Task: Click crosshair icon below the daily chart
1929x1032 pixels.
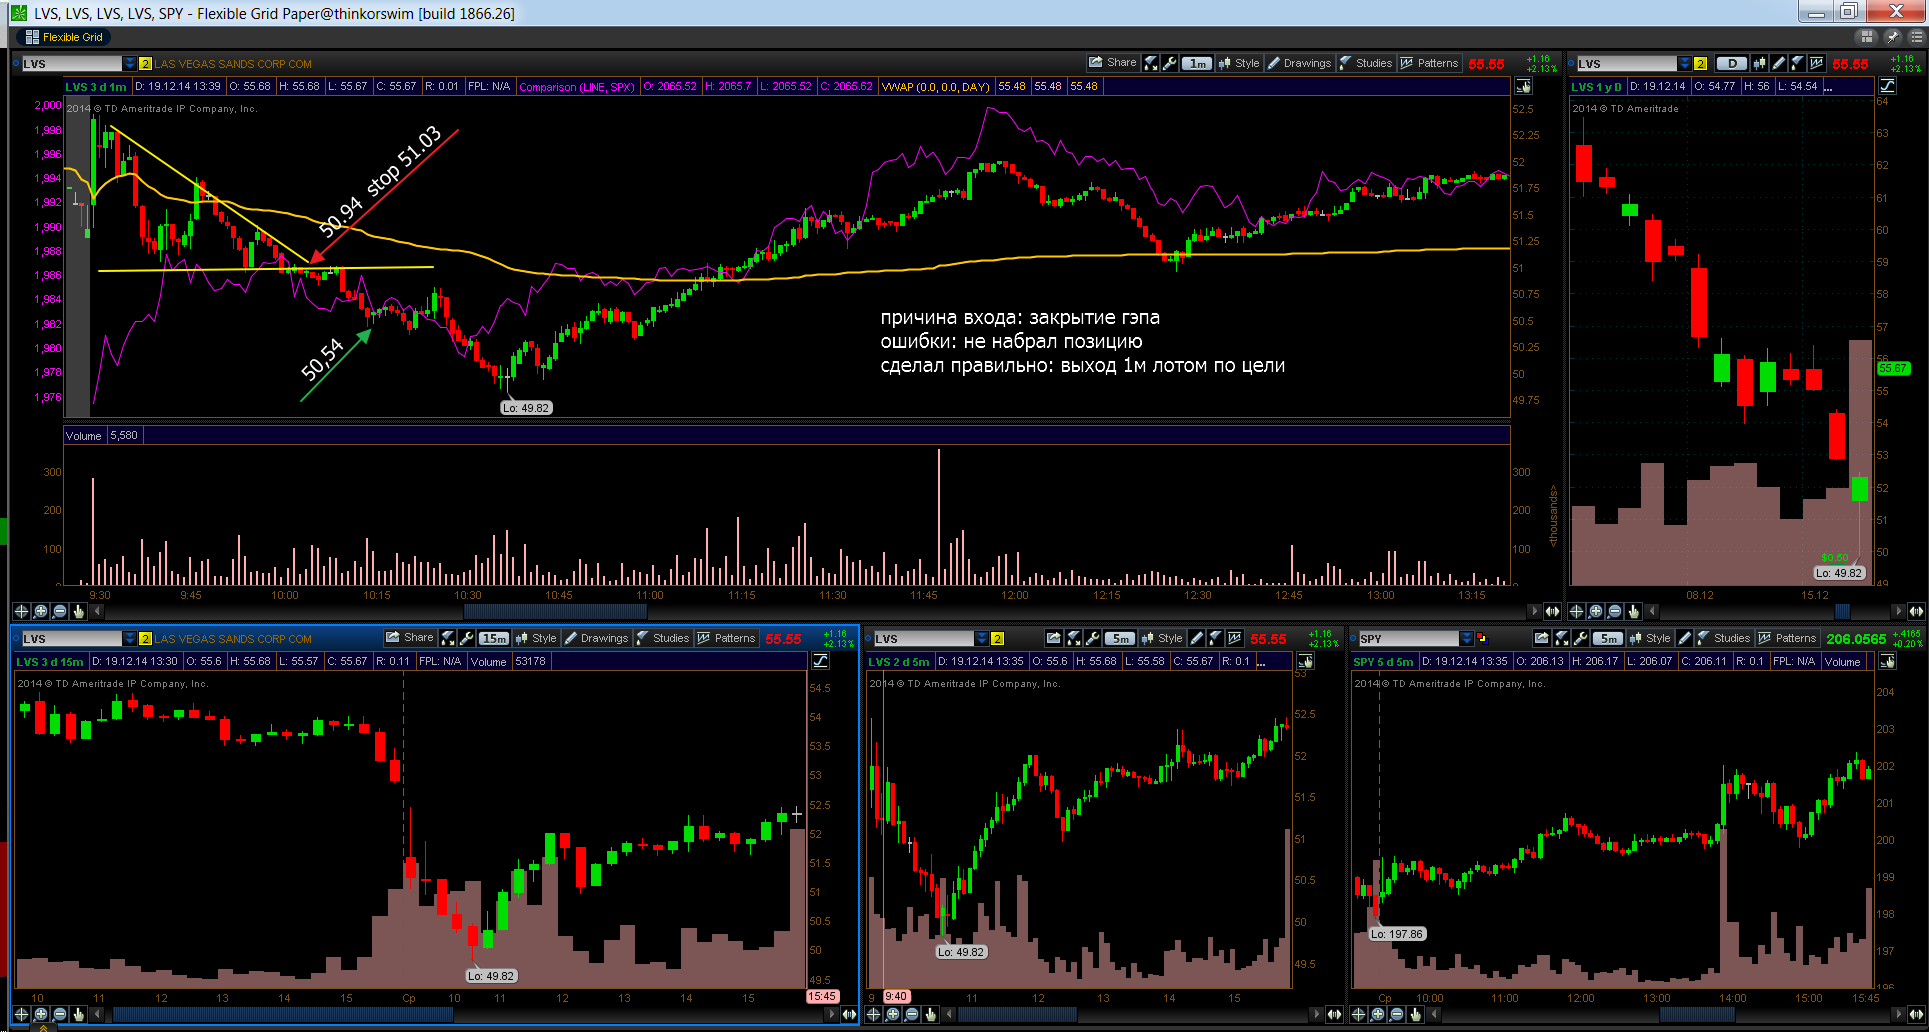Action: click(1576, 611)
